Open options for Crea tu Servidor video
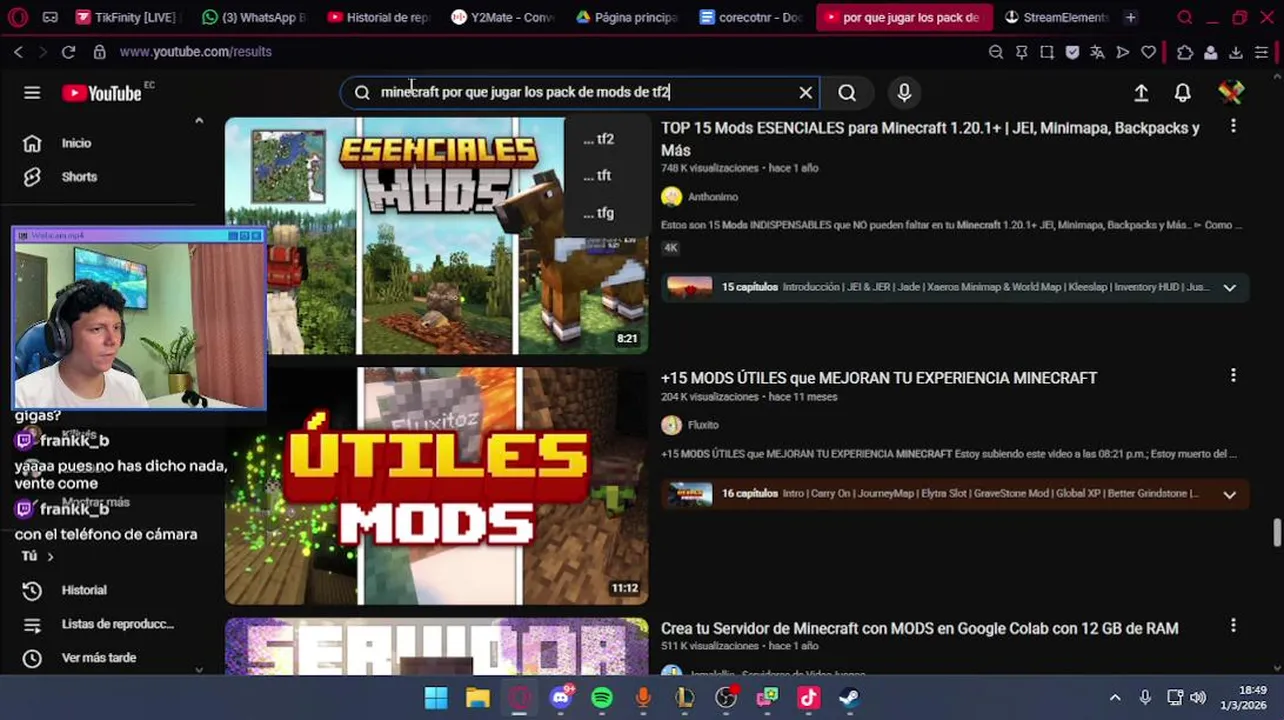 coord(1233,625)
